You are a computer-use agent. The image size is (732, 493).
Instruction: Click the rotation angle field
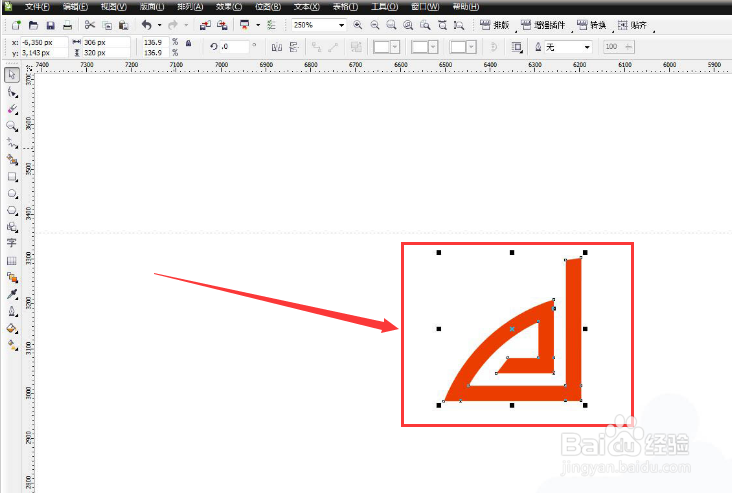point(234,47)
